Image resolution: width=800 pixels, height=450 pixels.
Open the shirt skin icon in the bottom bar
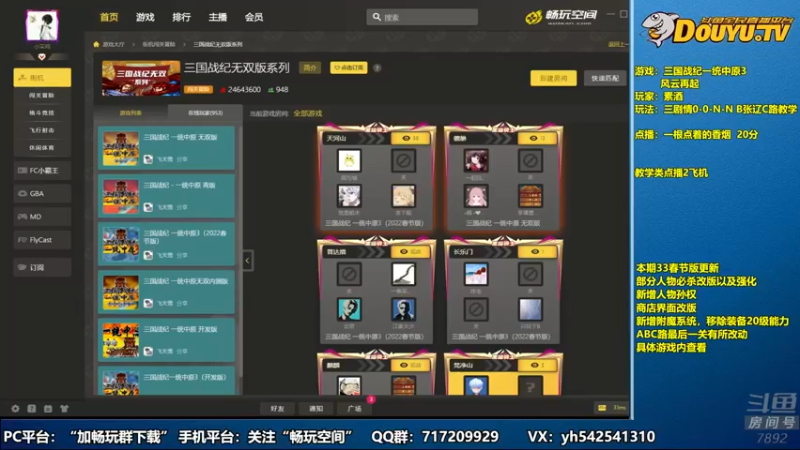(64, 409)
